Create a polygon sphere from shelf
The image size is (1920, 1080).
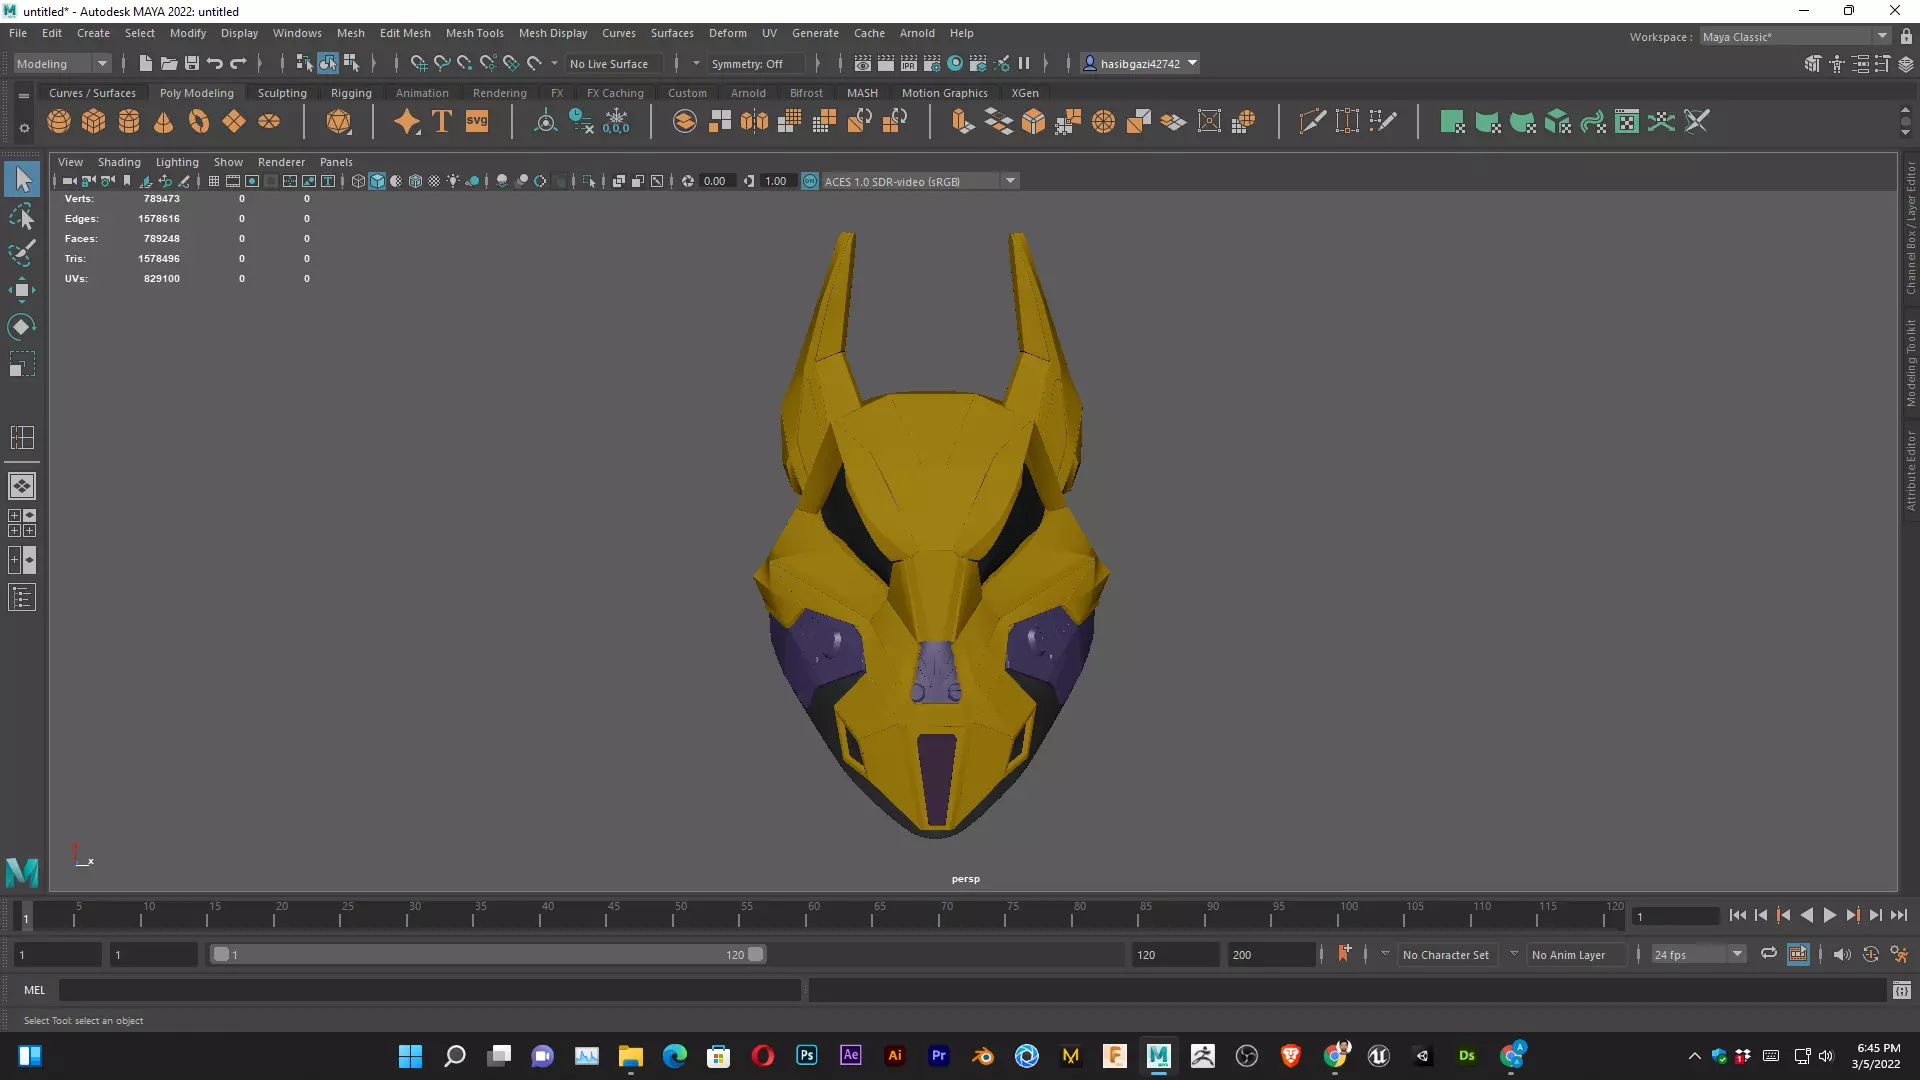[59, 122]
